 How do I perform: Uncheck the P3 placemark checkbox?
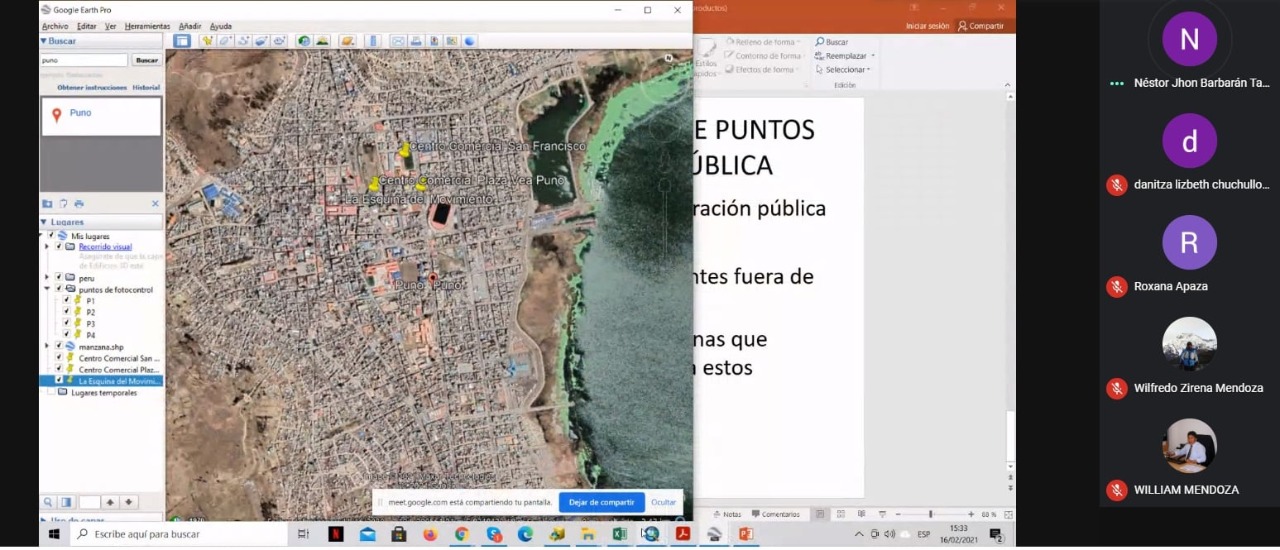click(67, 323)
